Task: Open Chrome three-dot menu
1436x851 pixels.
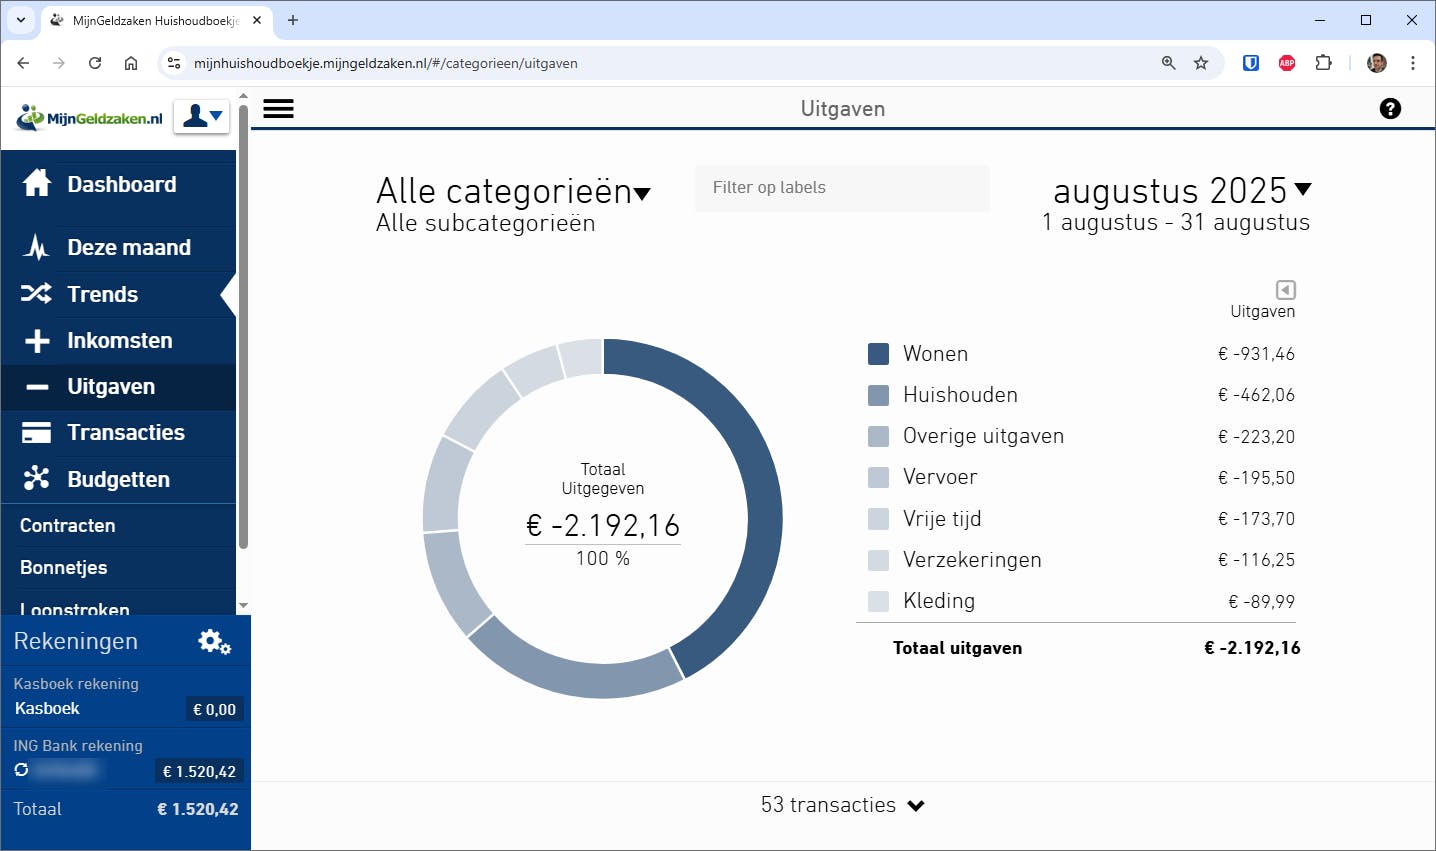Action: click(x=1413, y=63)
